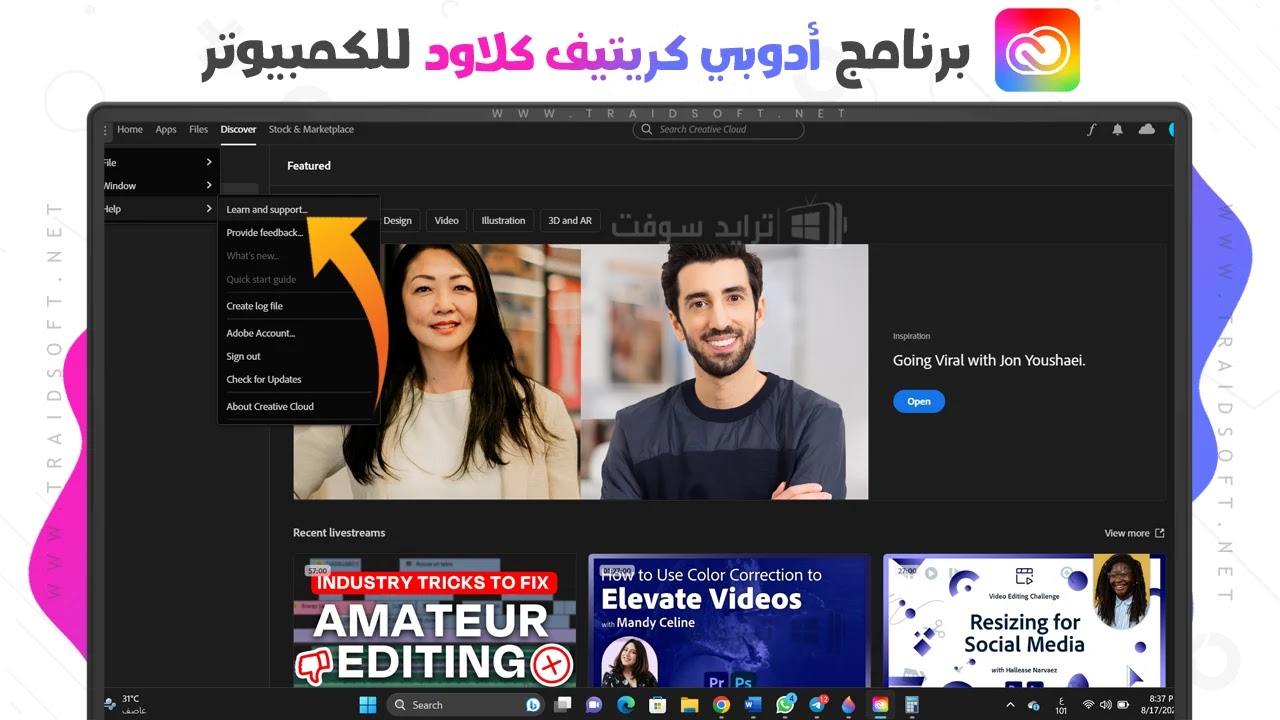The image size is (1280, 720).
Task: Click the Premiere Pro badge on Elevate Videos
Action: (x=716, y=682)
